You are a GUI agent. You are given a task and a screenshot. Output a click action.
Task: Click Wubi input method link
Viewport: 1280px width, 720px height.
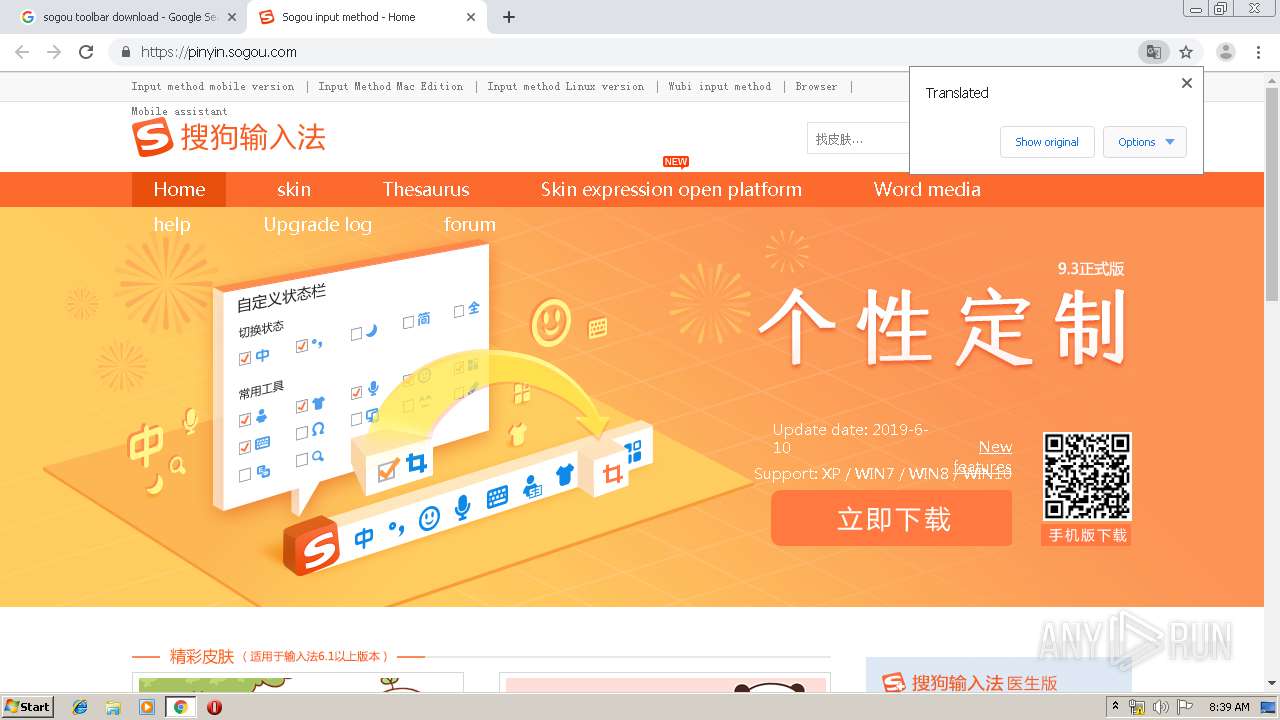point(720,86)
